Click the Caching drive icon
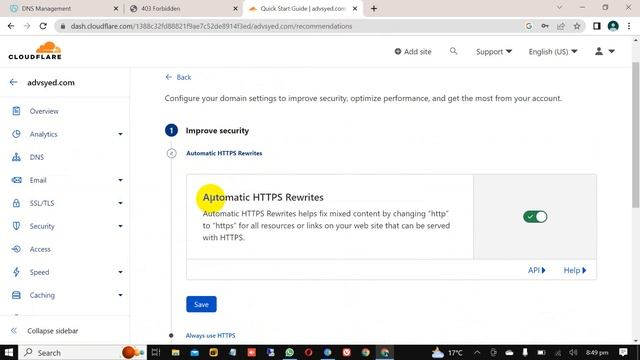Screen dimensions: 640x360 point(16,295)
